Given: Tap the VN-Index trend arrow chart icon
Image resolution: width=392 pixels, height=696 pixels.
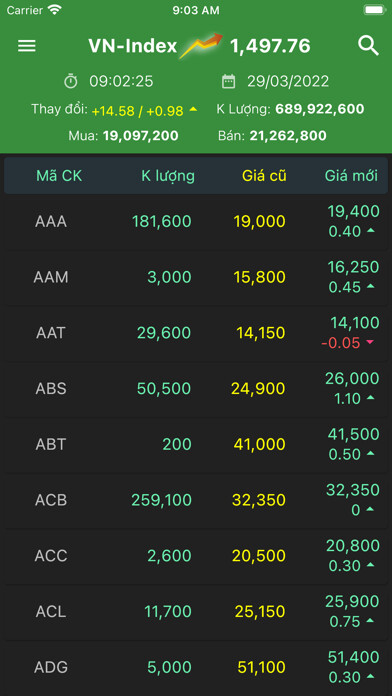Looking at the screenshot, I should [x=201, y=45].
